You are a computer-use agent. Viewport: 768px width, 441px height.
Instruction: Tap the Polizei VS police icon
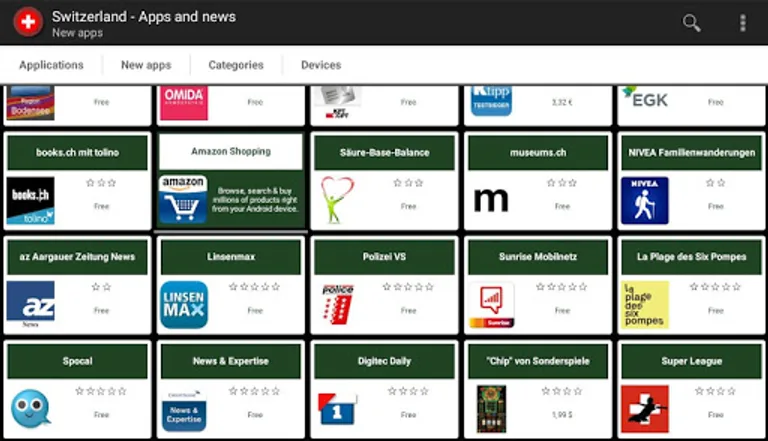[337, 304]
